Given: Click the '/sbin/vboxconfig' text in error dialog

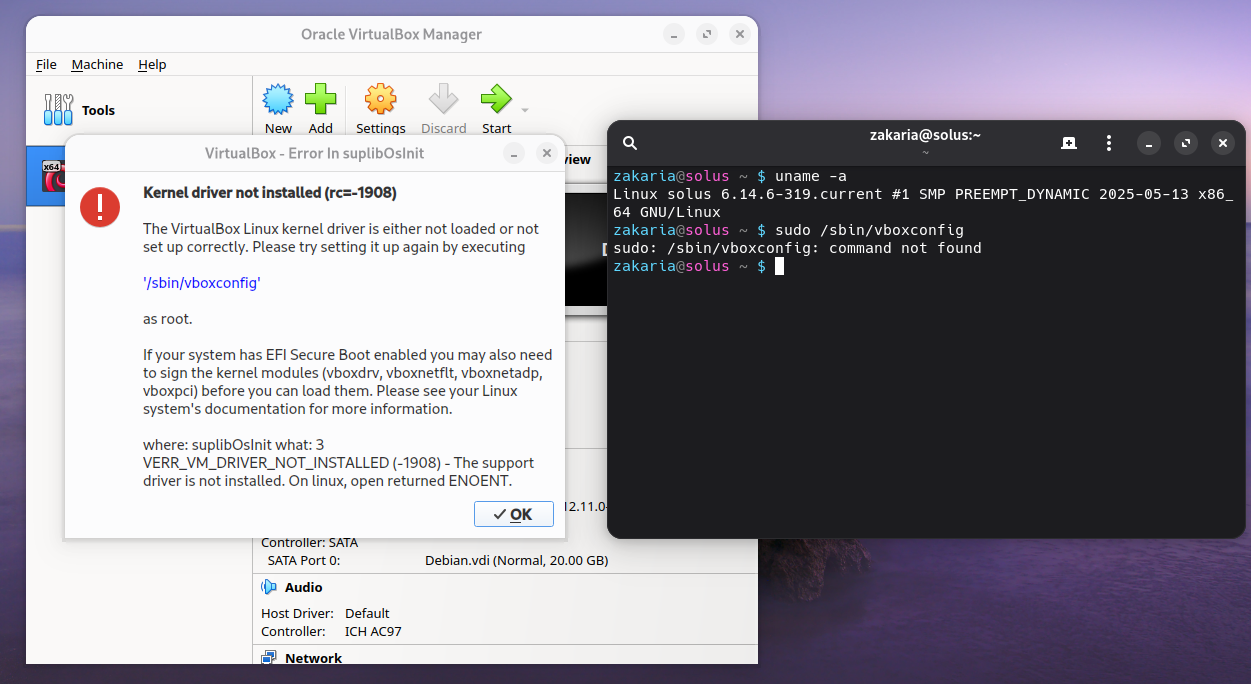Looking at the screenshot, I should [x=202, y=283].
